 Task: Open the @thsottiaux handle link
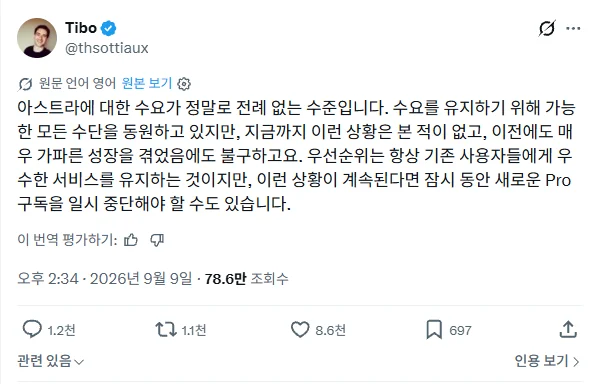point(107,48)
